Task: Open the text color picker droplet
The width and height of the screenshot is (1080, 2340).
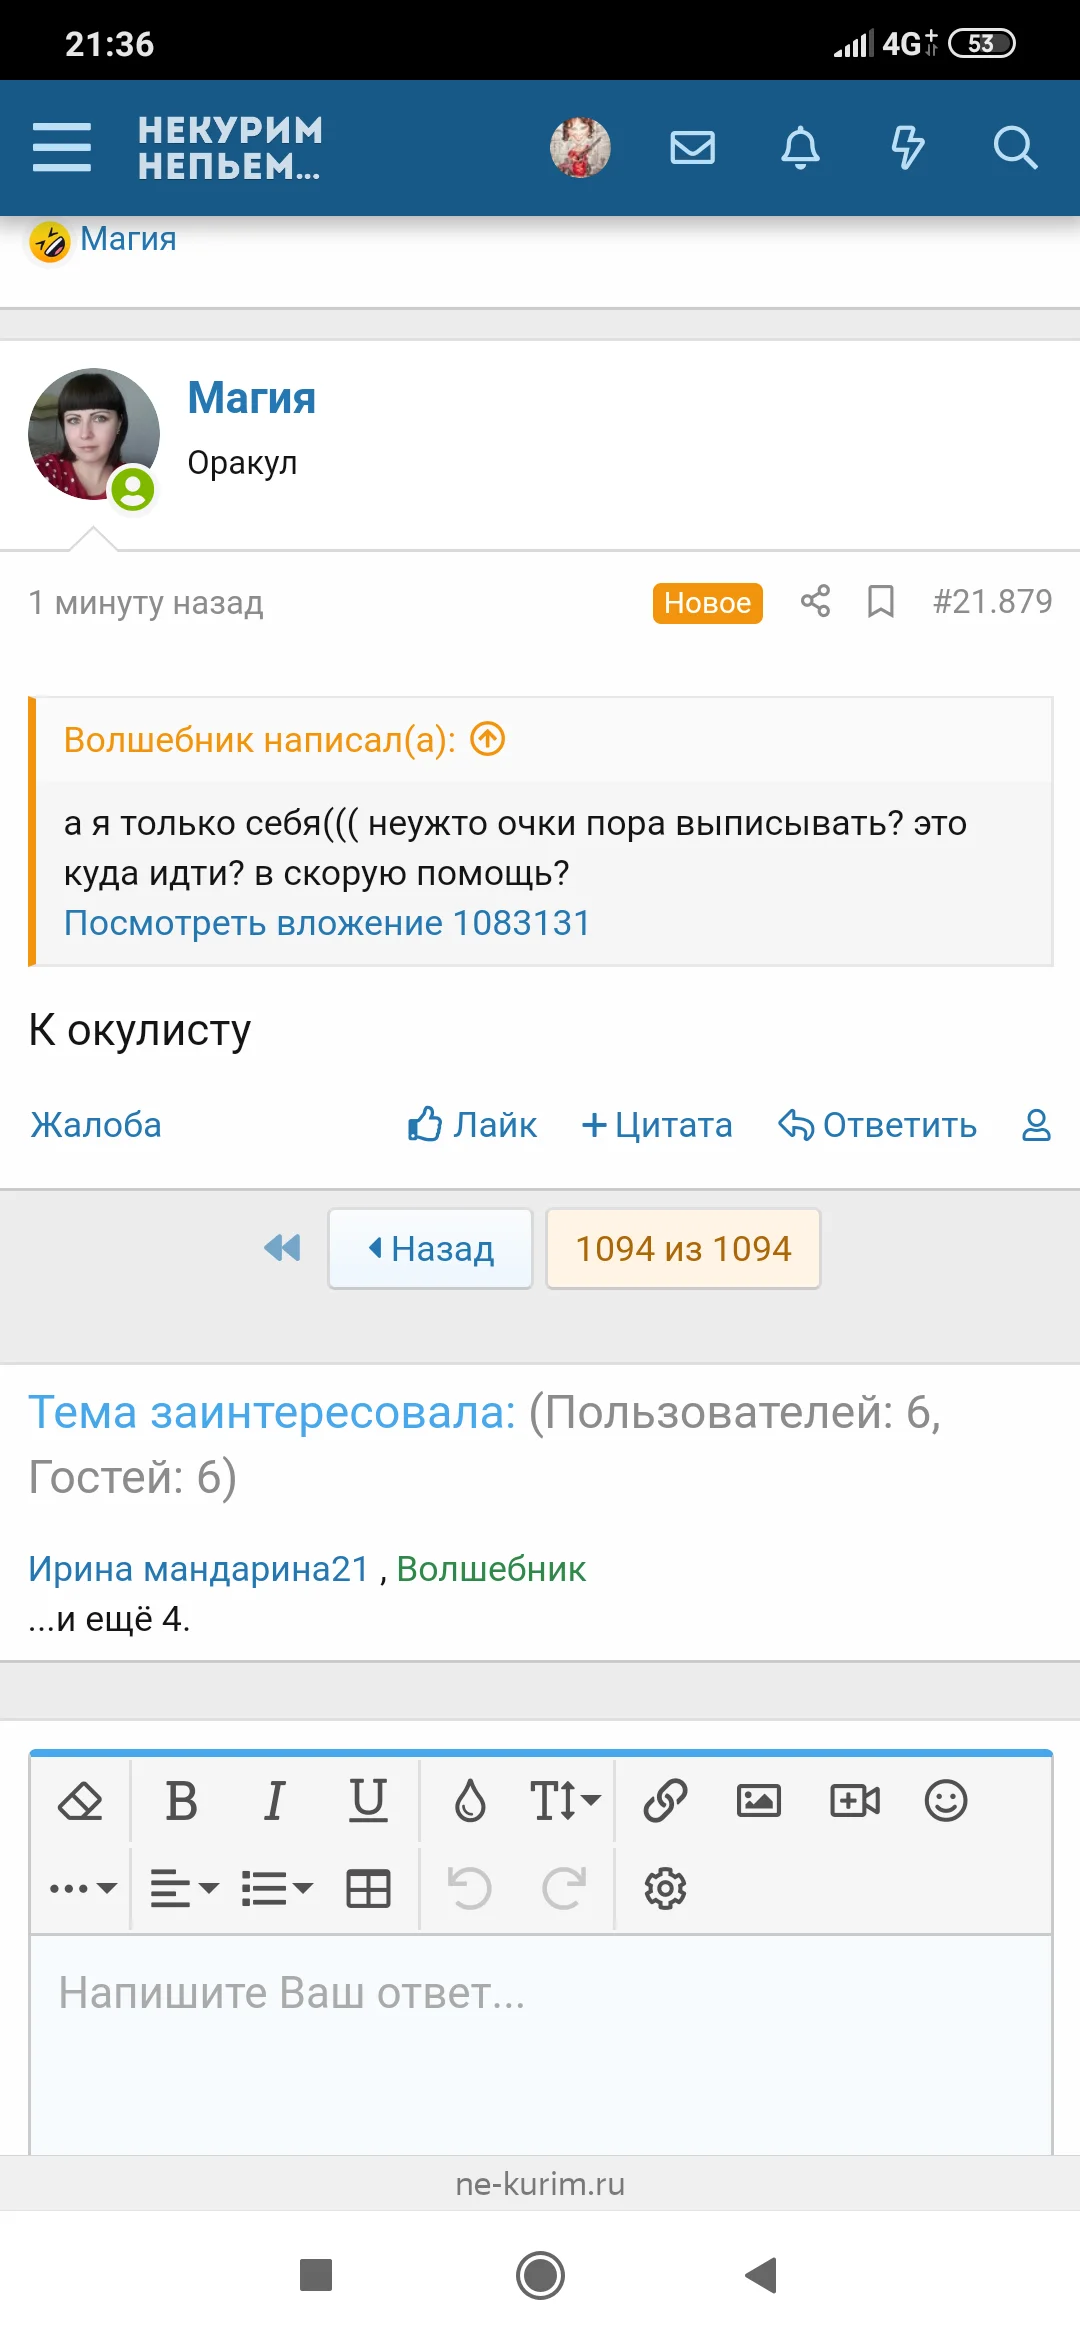Action: pos(471,1799)
